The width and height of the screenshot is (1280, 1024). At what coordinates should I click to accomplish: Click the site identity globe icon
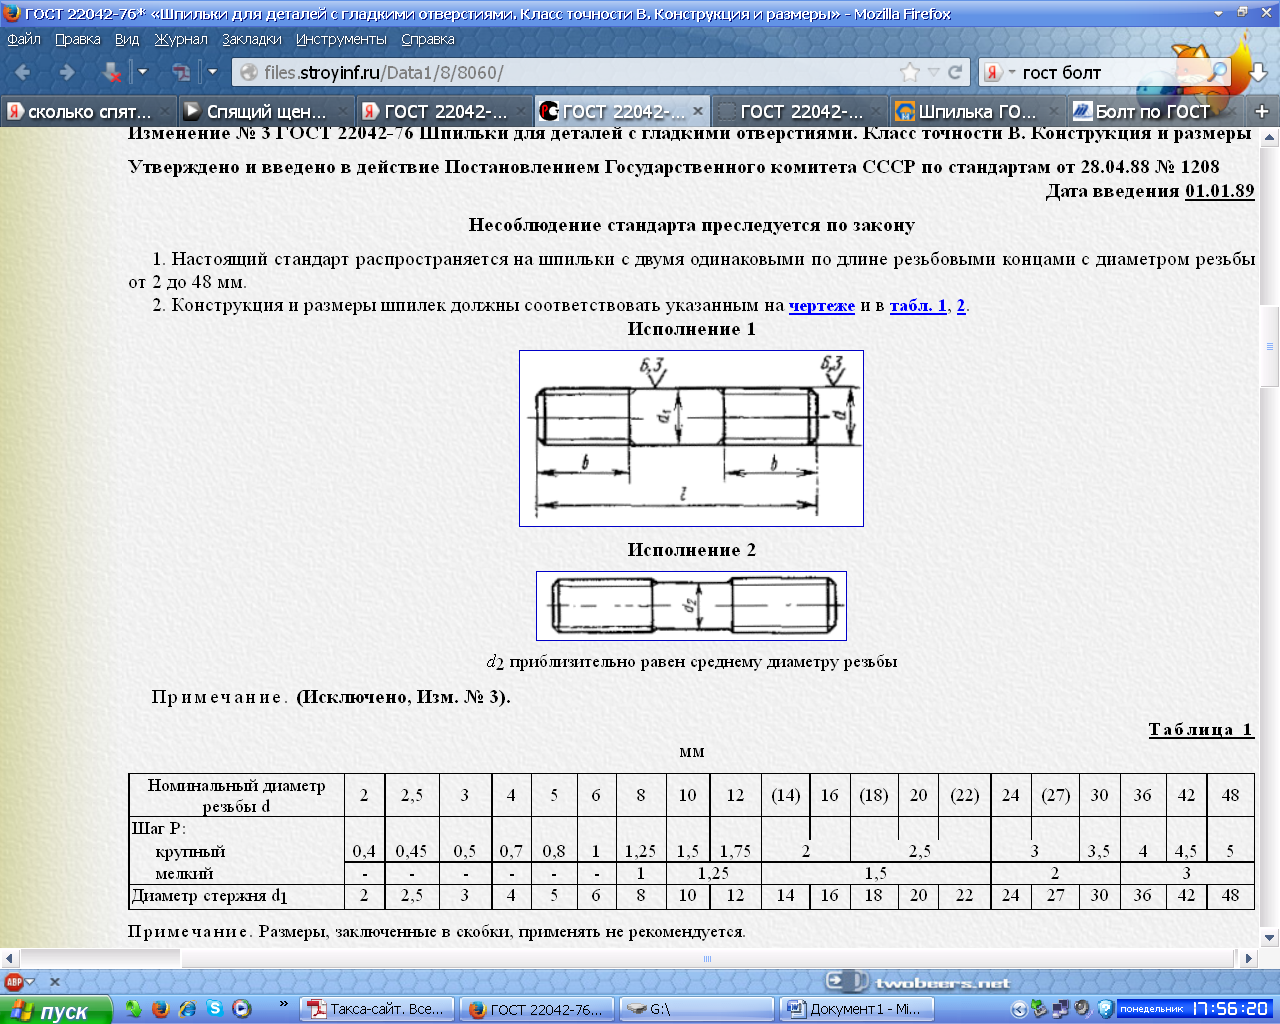click(x=249, y=72)
